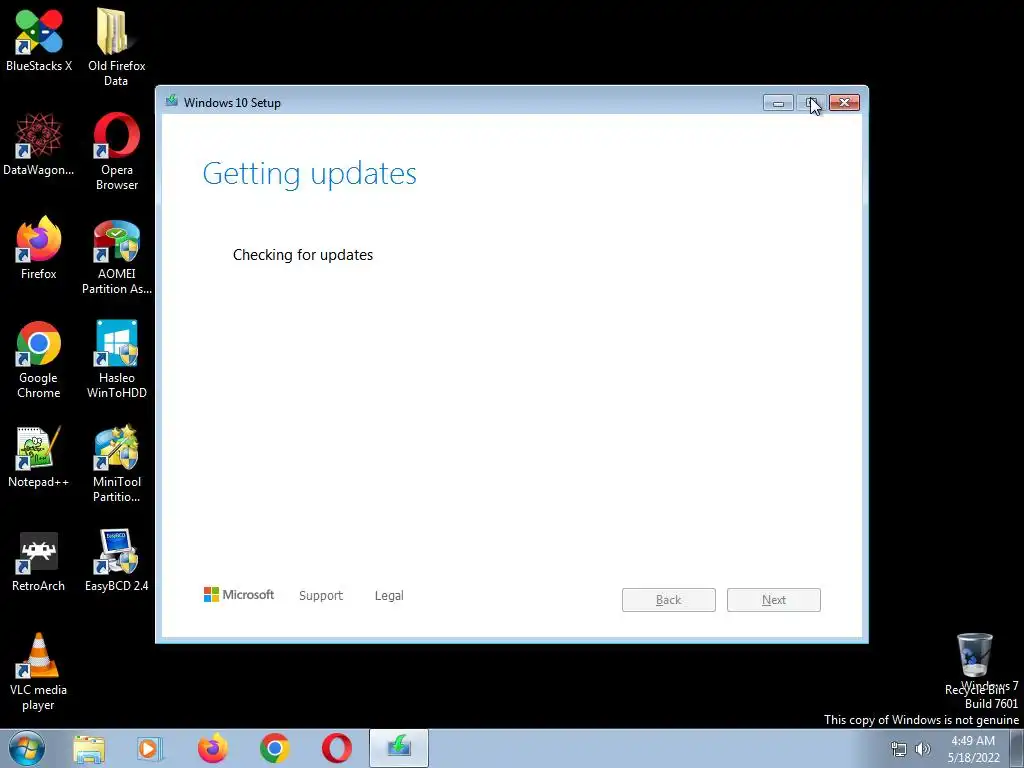This screenshot has width=1024, height=768.
Task: Launch Opera Browser from the desktop
Action: pyautogui.click(x=116, y=152)
